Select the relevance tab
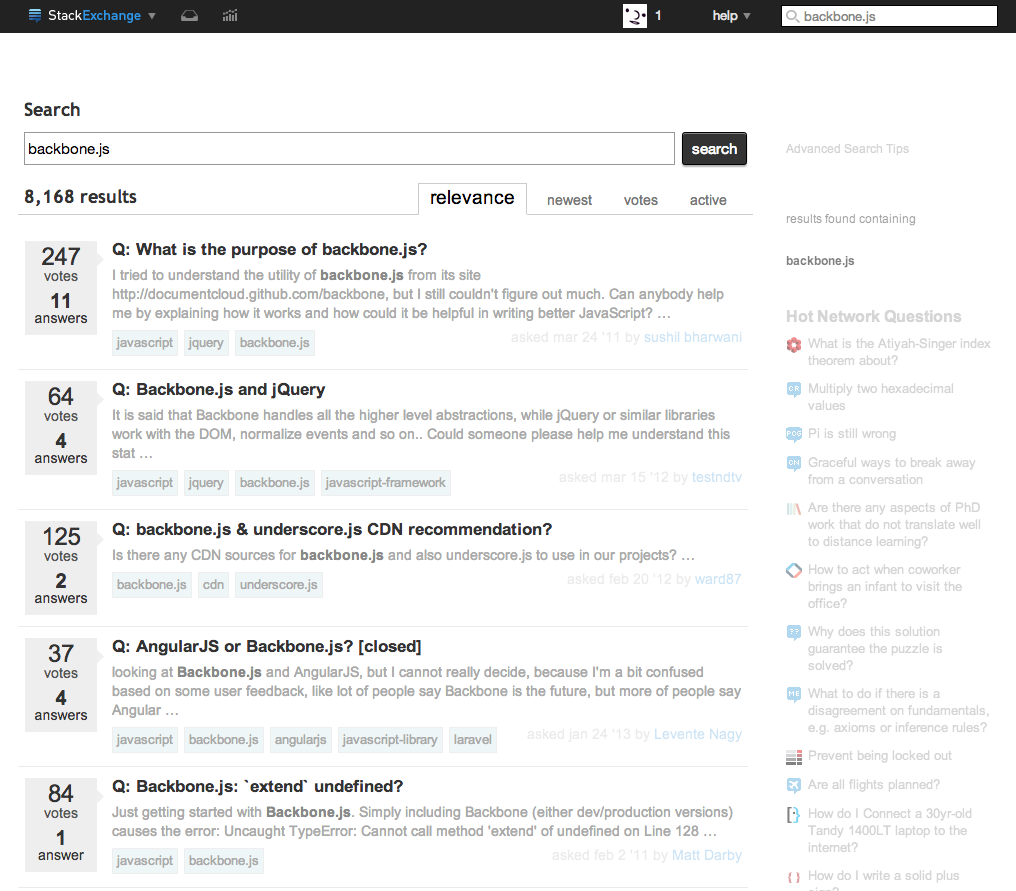Screen dimensions: 1016x891 coord(471,198)
